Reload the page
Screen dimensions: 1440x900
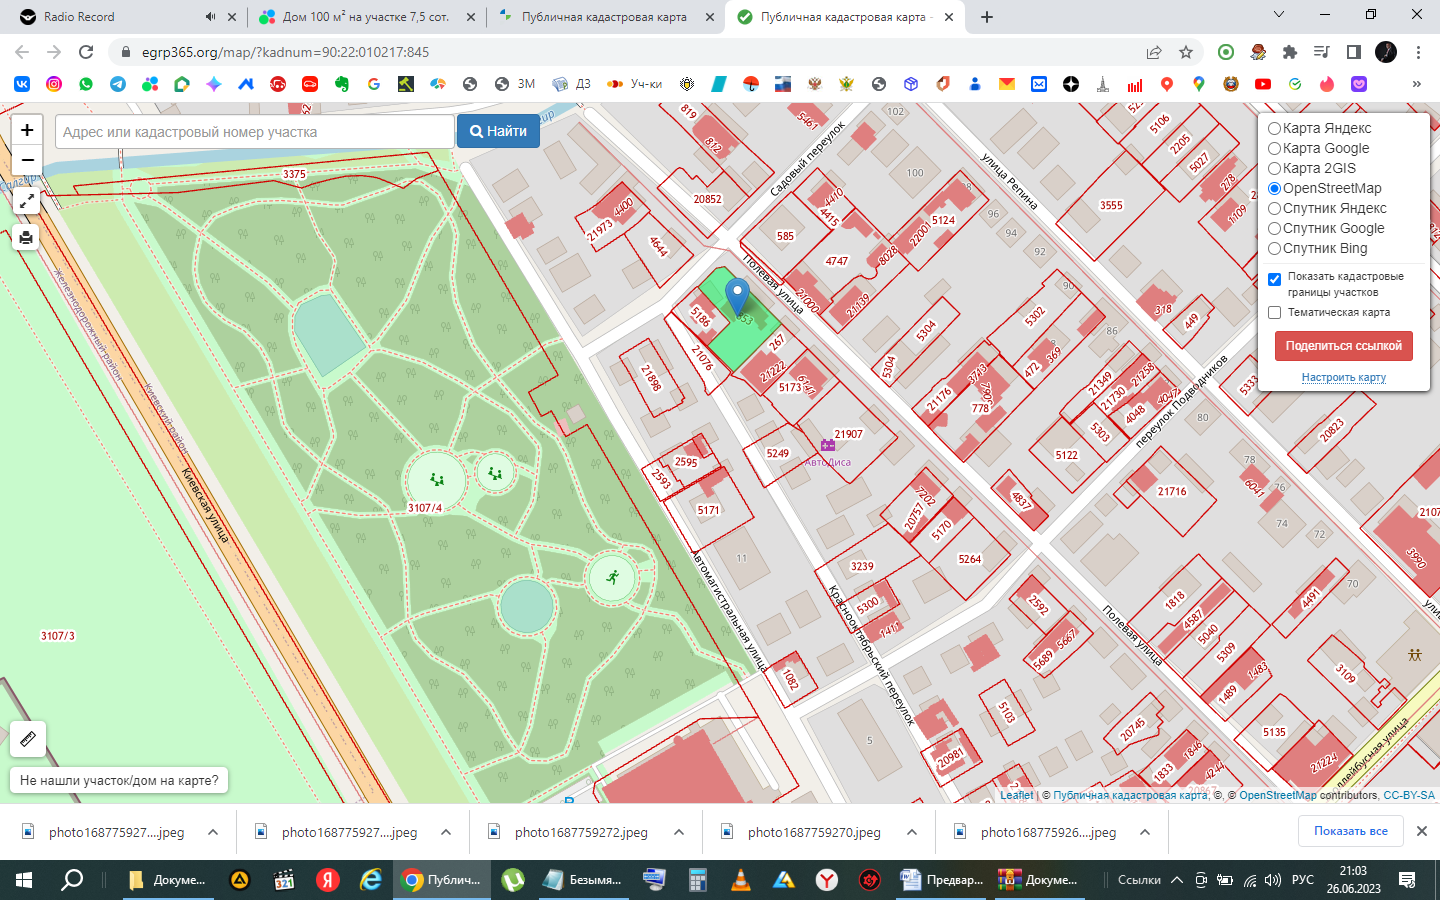coord(86,52)
